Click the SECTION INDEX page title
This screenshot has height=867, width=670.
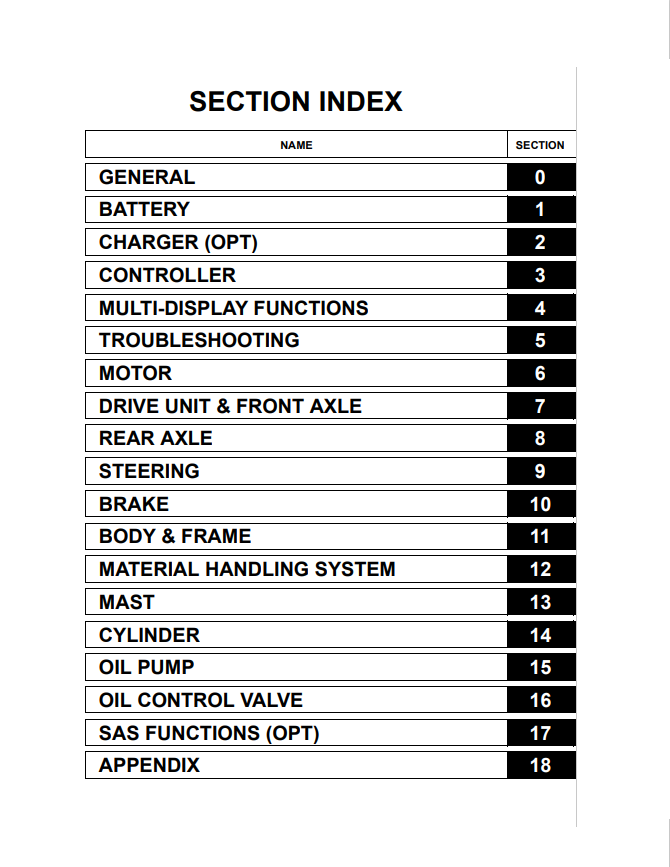[296, 102]
